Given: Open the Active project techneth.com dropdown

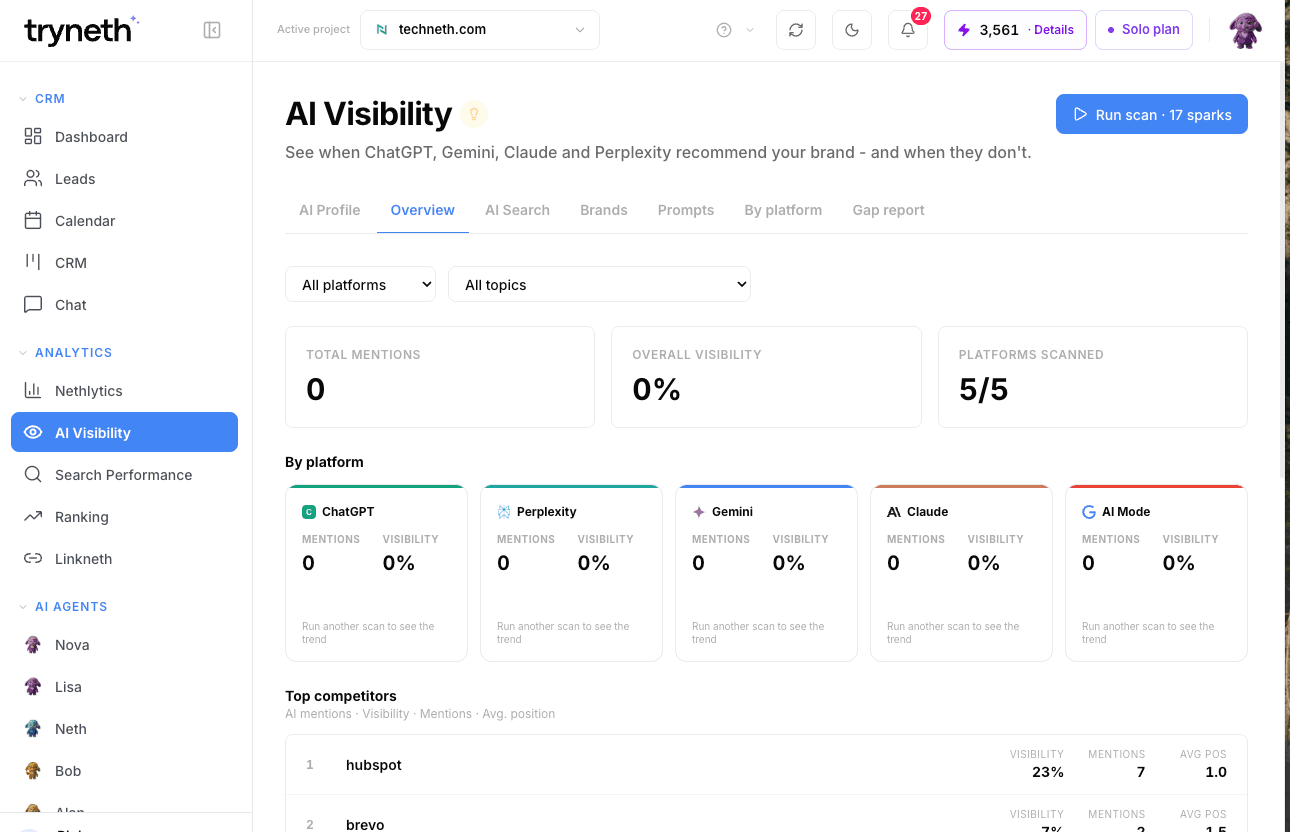Looking at the screenshot, I should [x=480, y=30].
